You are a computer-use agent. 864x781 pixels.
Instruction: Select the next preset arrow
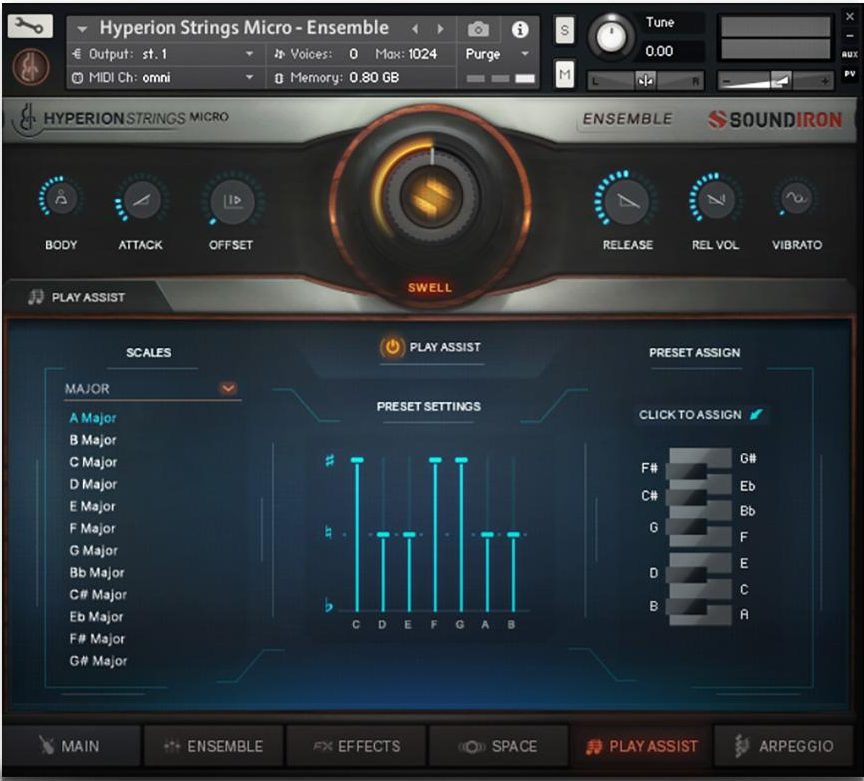(x=439, y=29)
